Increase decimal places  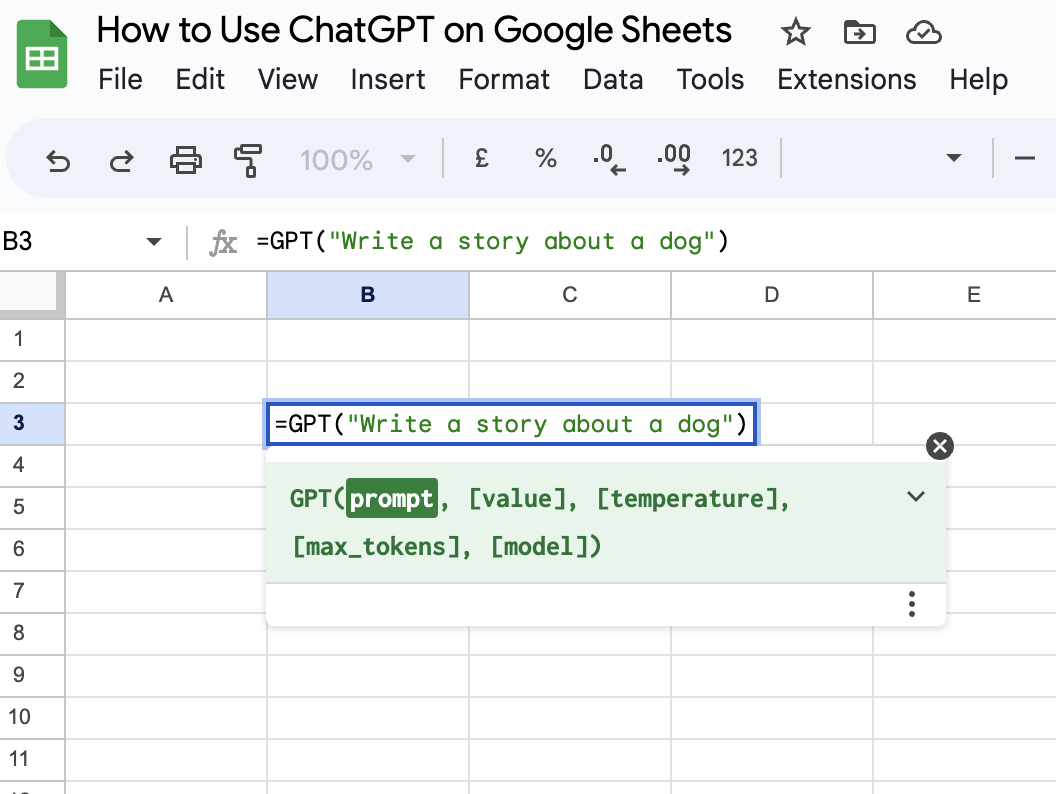click(674, 158)
